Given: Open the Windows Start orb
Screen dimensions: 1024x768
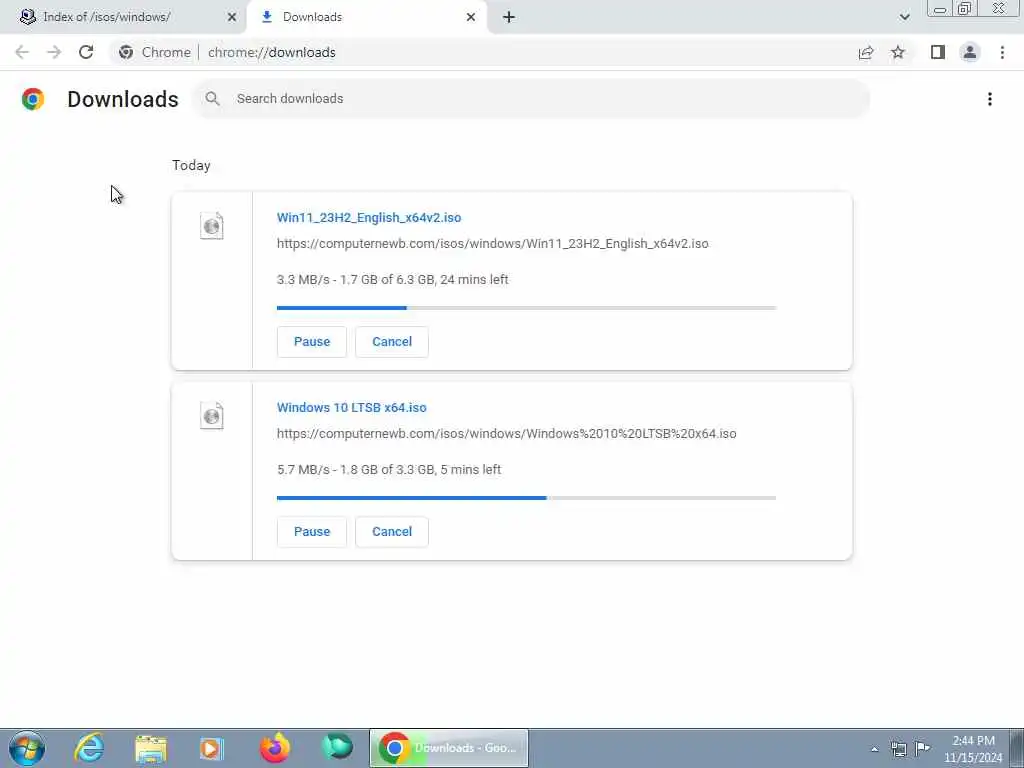Looking at the screenshot, I should click(27, 748).
